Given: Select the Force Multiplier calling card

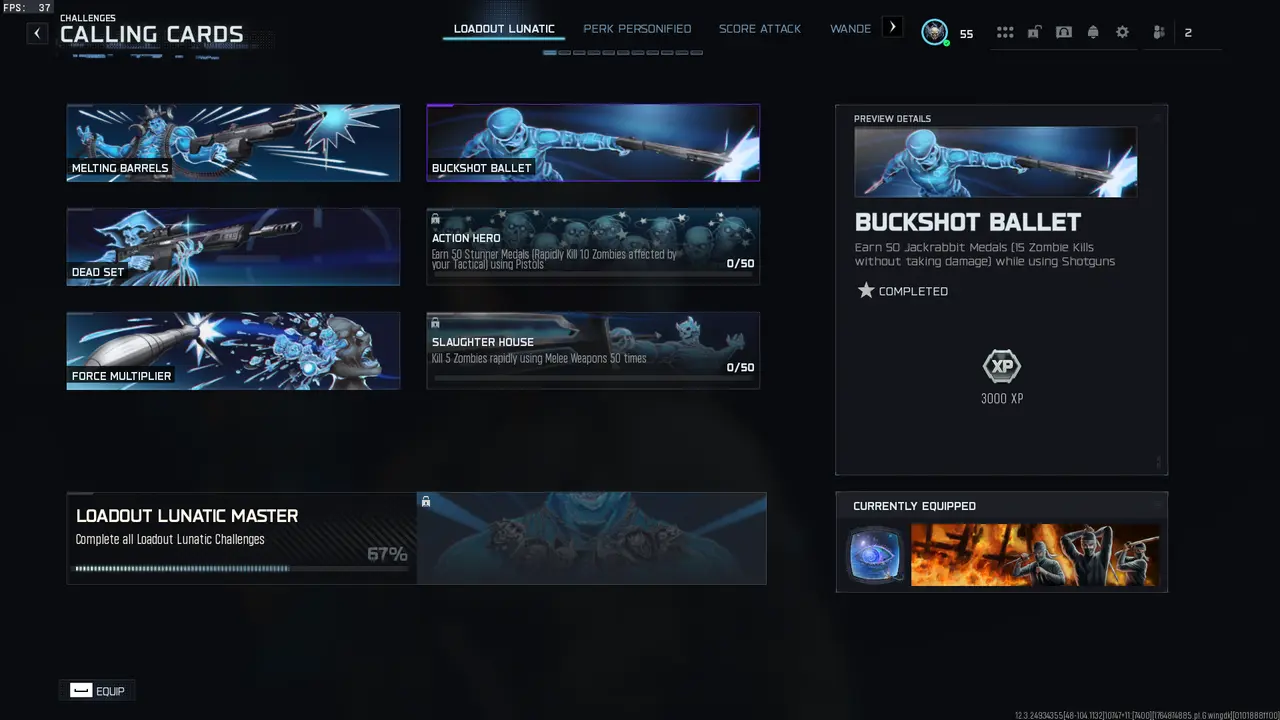Looking at the screenshot, I should pyautogui.click(x=233, y=351).
